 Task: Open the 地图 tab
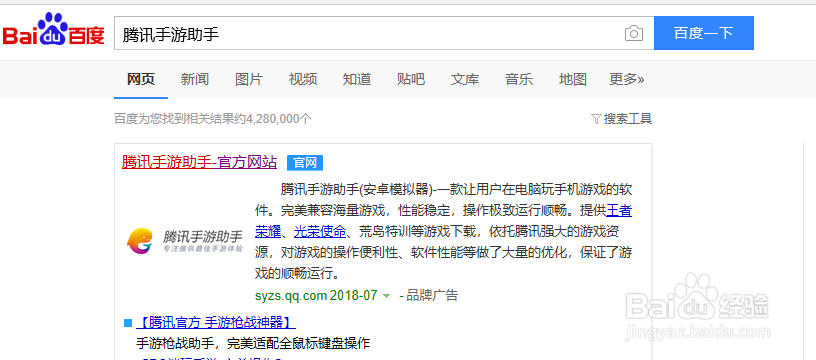coord(573,79)
